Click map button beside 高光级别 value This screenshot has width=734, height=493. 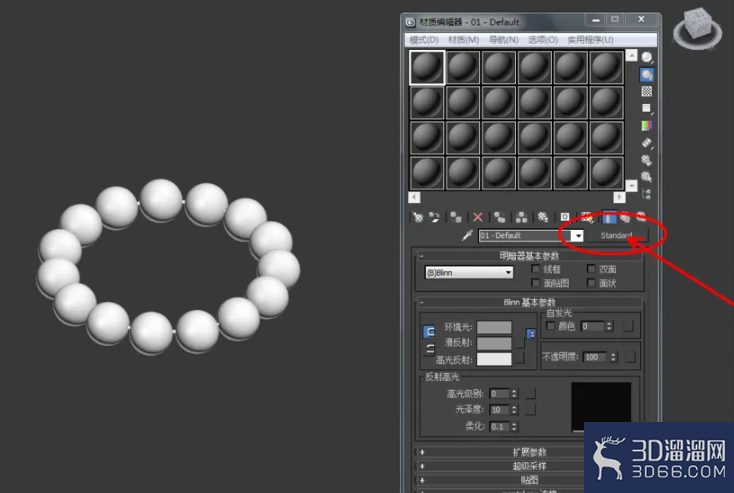(x=530, y=394)
